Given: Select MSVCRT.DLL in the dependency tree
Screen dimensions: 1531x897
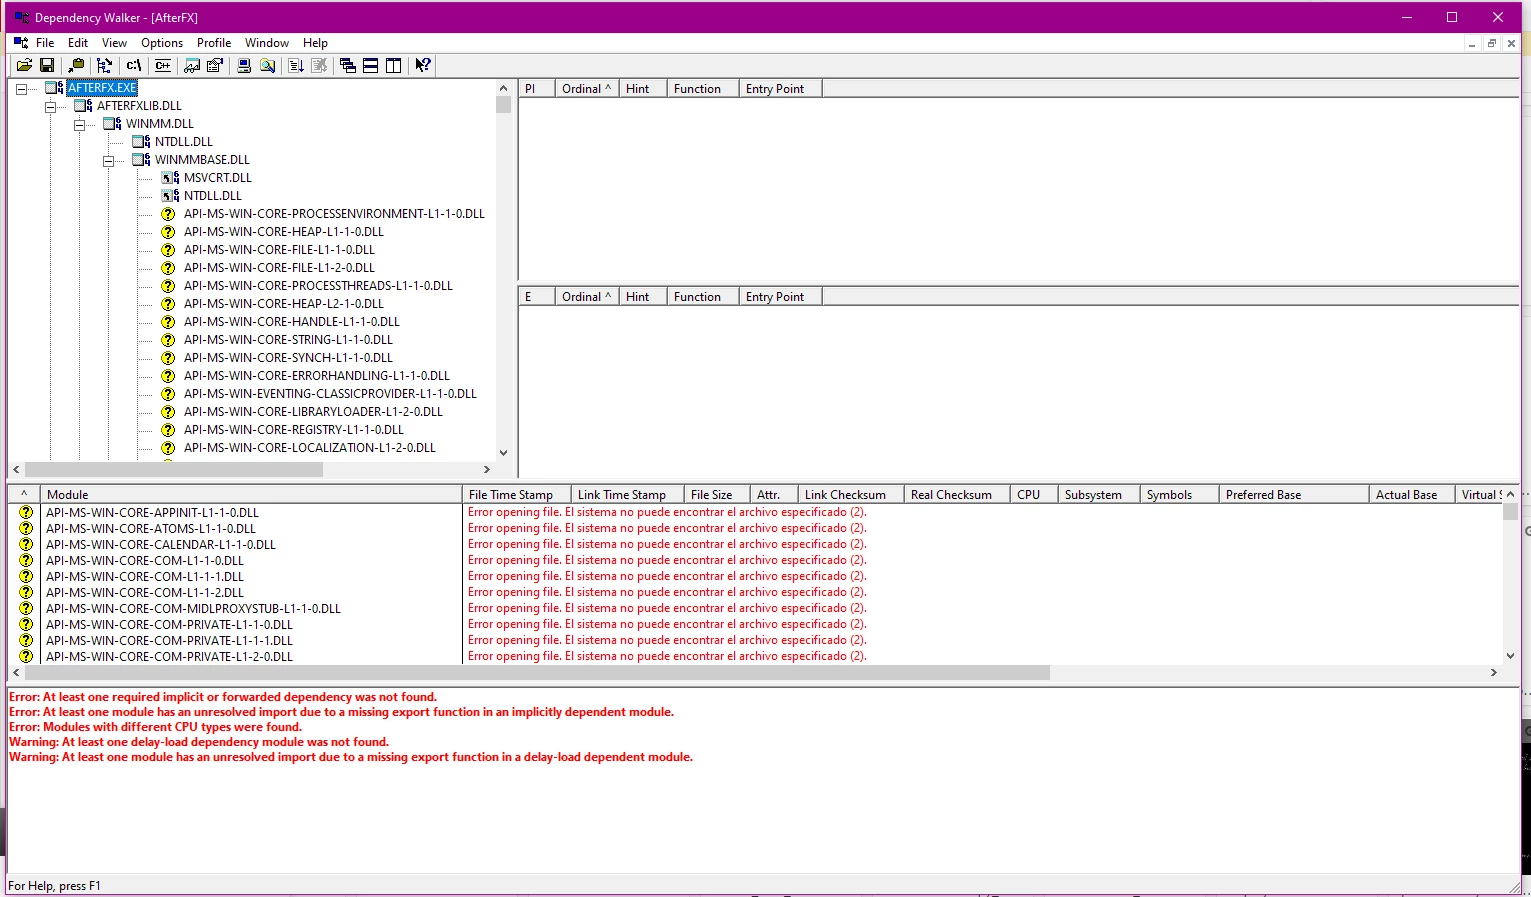Looking at the screenshot, I should click(x=218, y=178).
